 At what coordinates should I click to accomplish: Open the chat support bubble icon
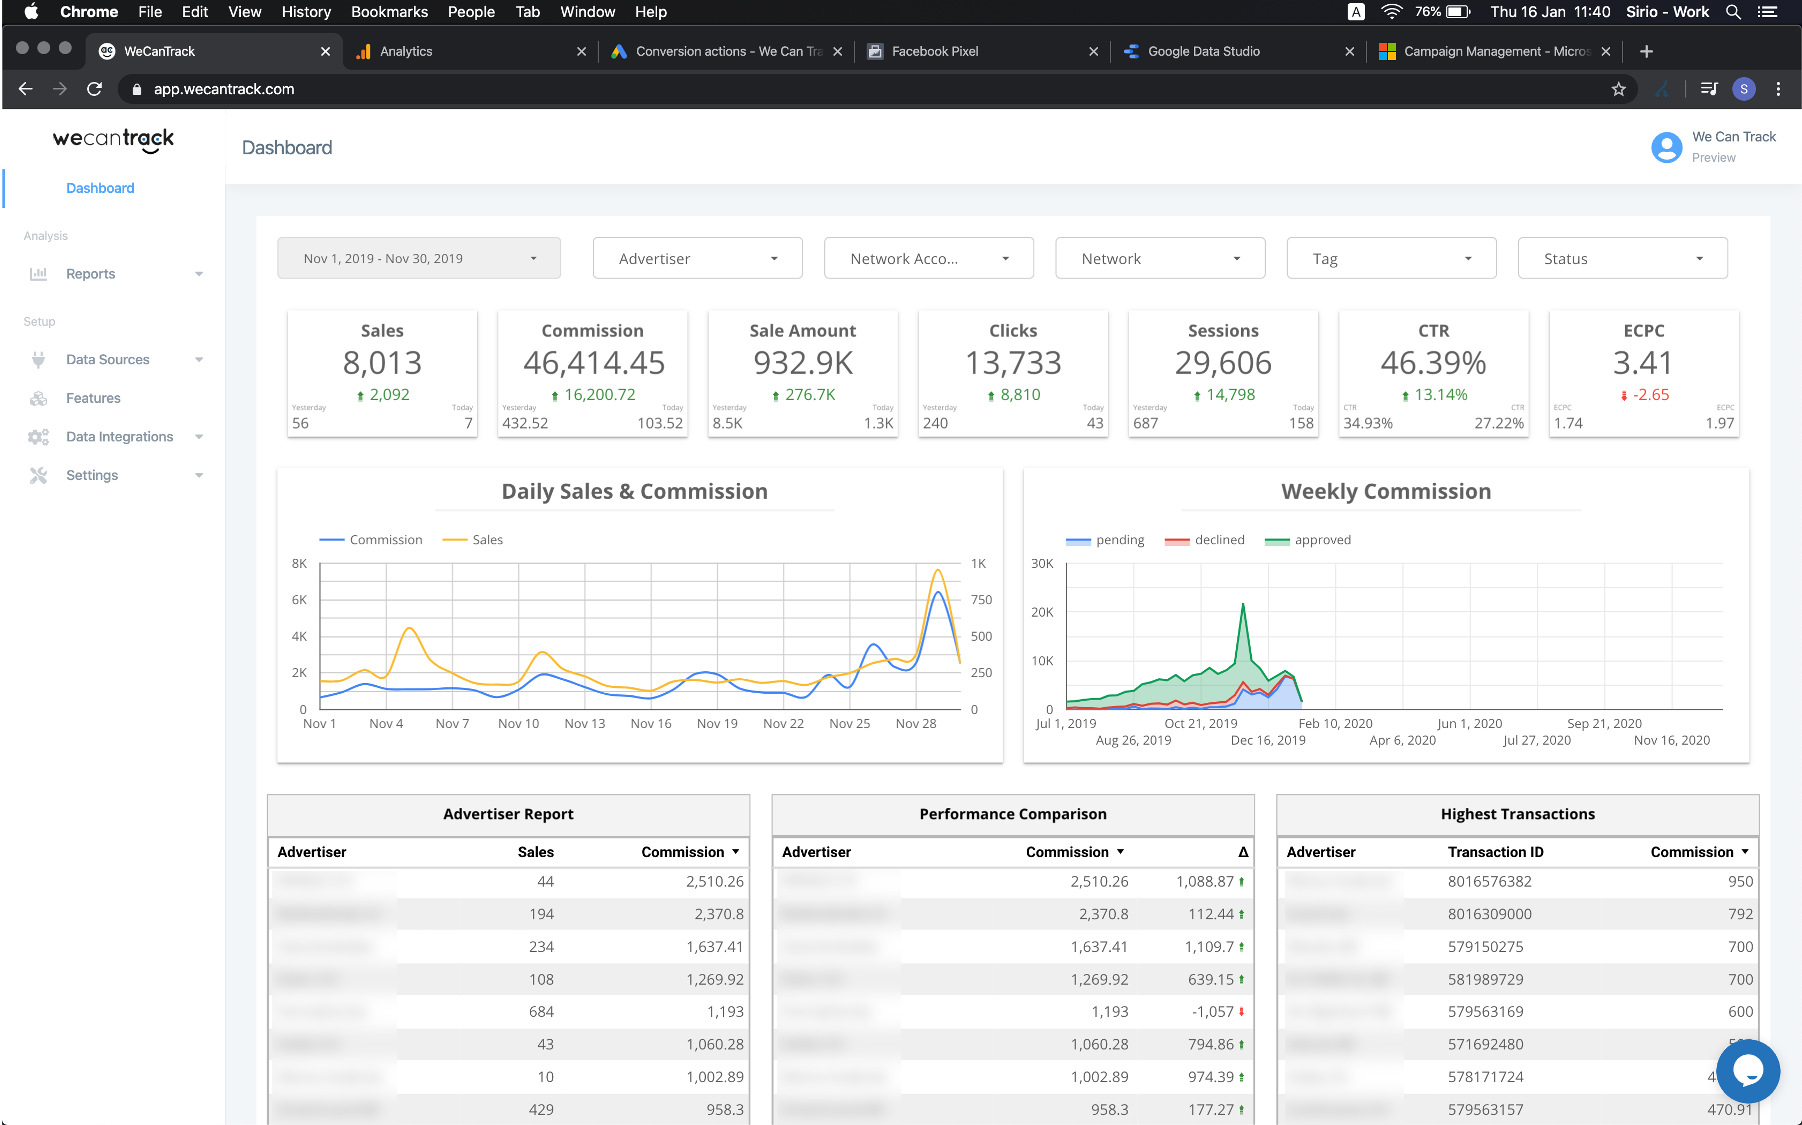(1747, 1071)
